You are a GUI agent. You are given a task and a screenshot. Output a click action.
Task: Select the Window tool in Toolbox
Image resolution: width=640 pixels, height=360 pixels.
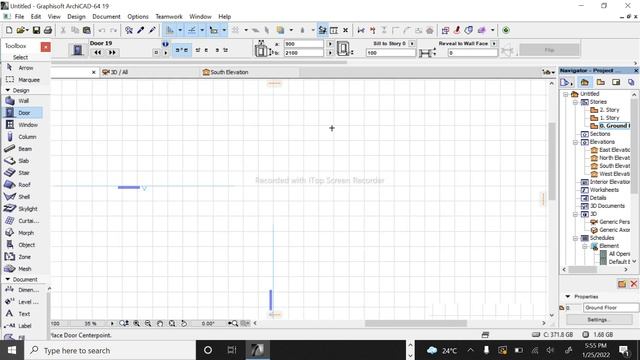[22, 124]
